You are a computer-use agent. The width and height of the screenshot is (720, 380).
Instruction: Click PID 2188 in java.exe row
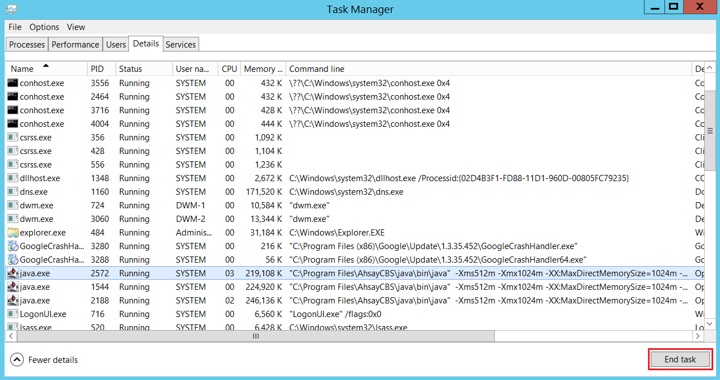point(100,301)
